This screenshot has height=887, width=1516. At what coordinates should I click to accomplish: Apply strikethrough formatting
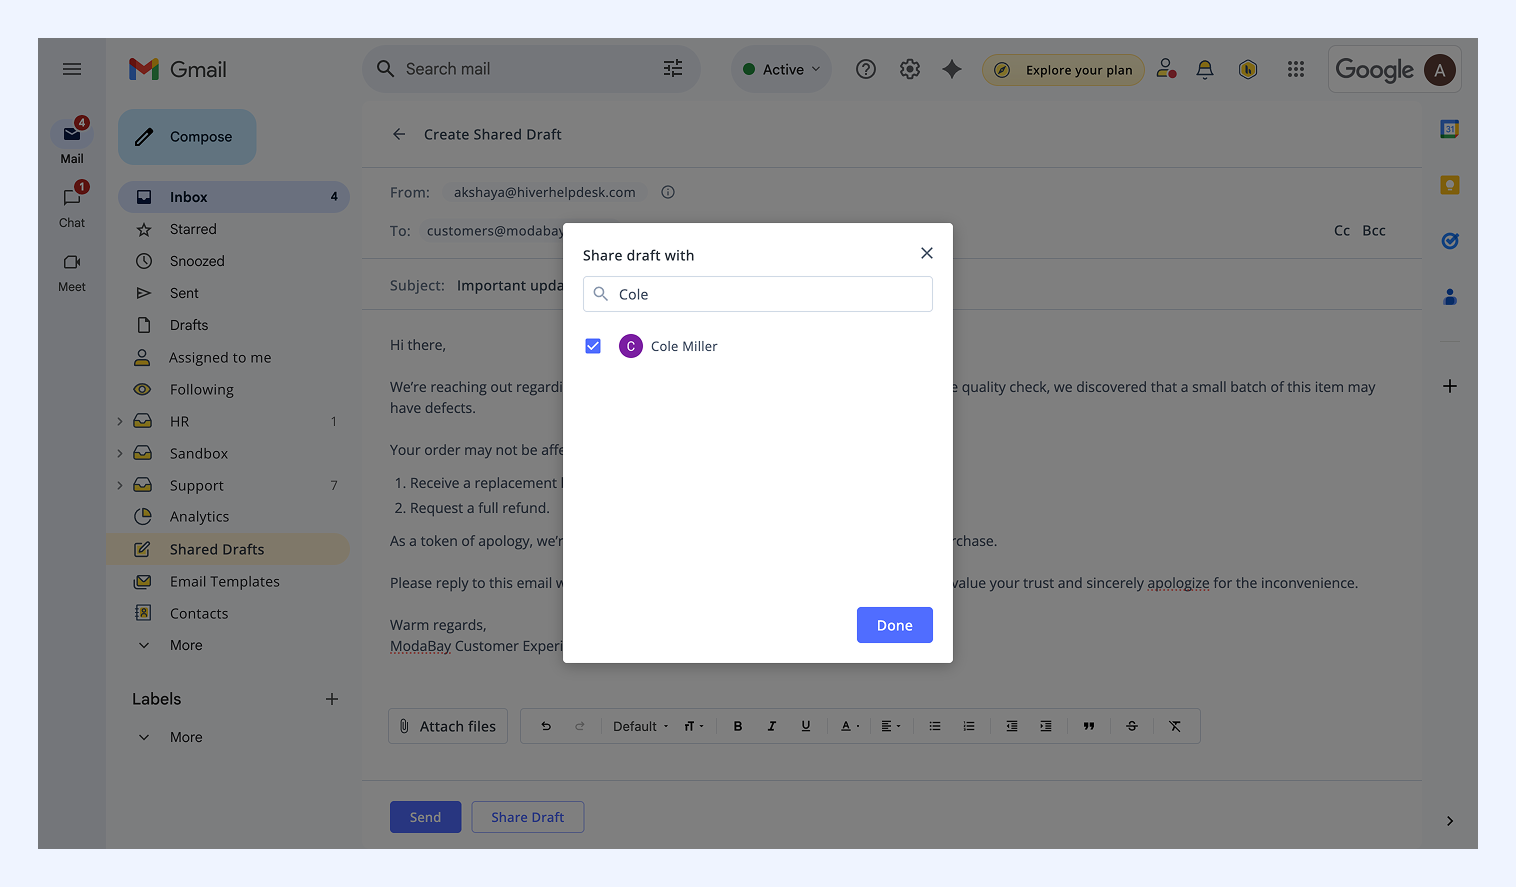(1132, 727)
